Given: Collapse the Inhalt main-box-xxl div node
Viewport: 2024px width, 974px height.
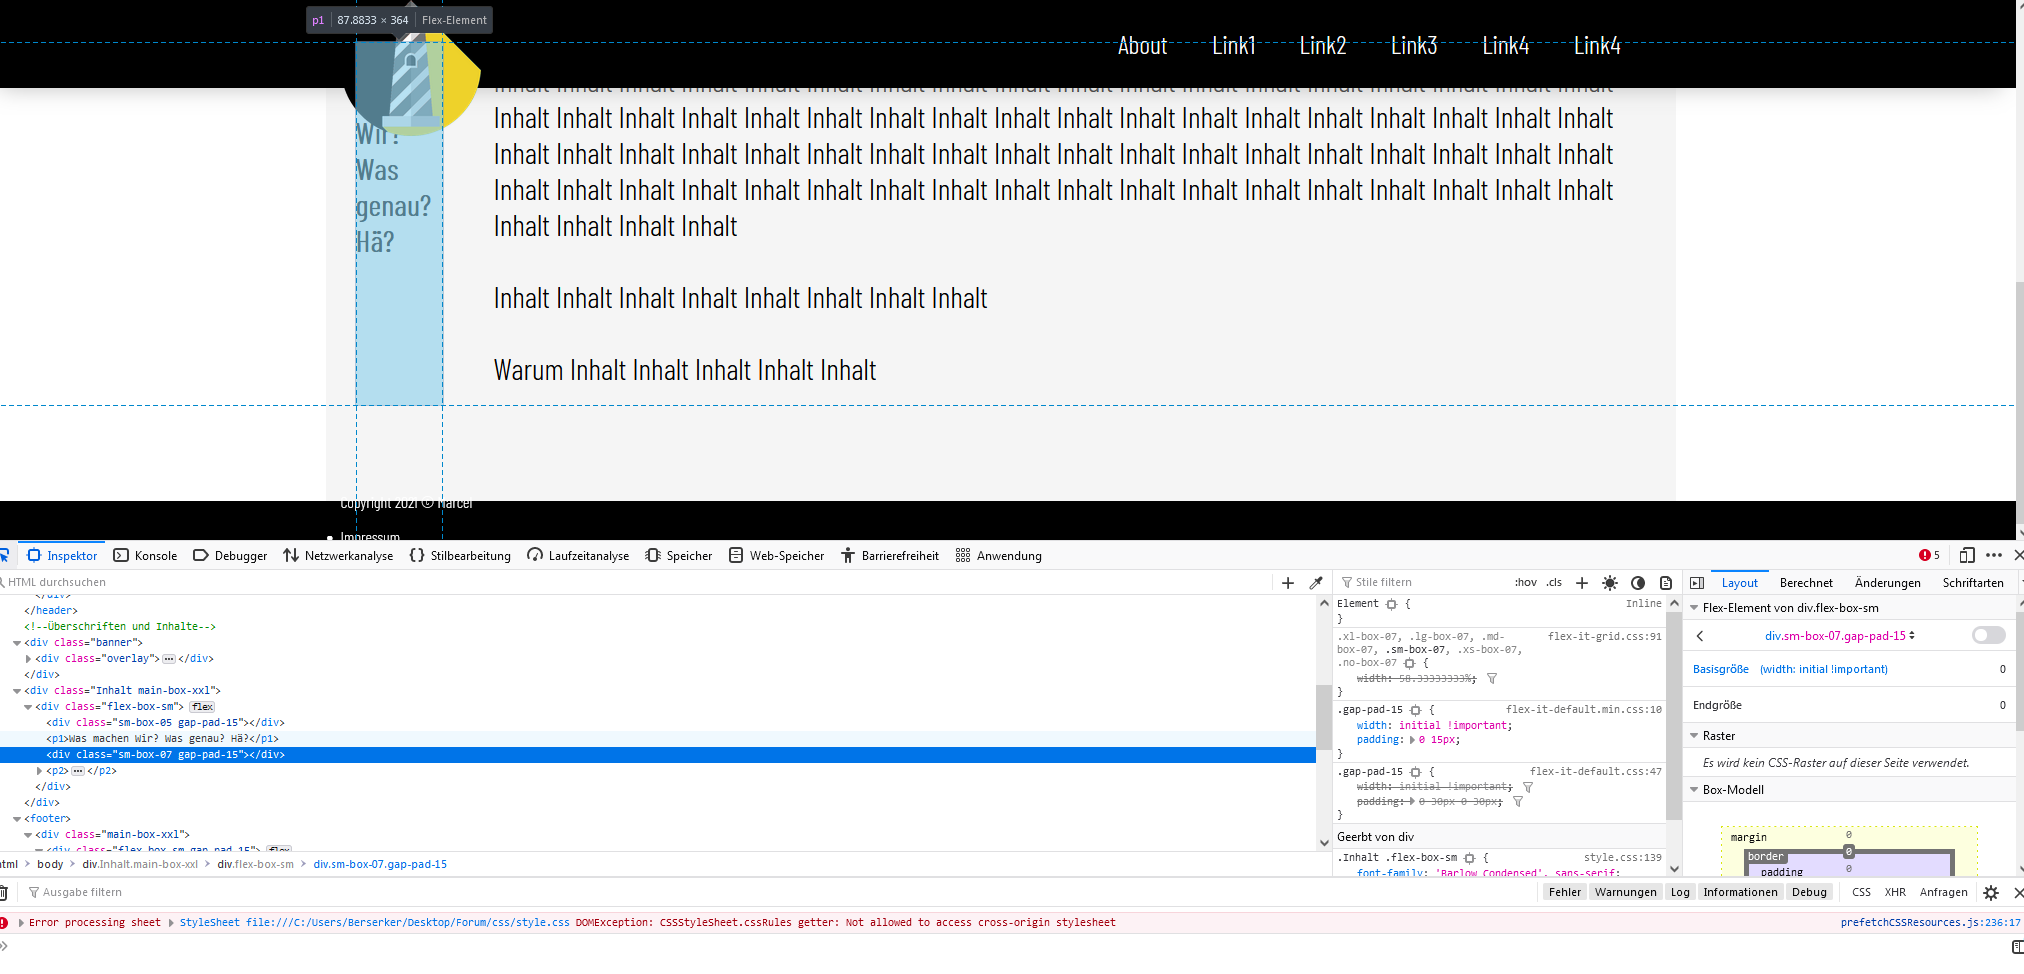Looking at the screenshot, I should (17, 691).
